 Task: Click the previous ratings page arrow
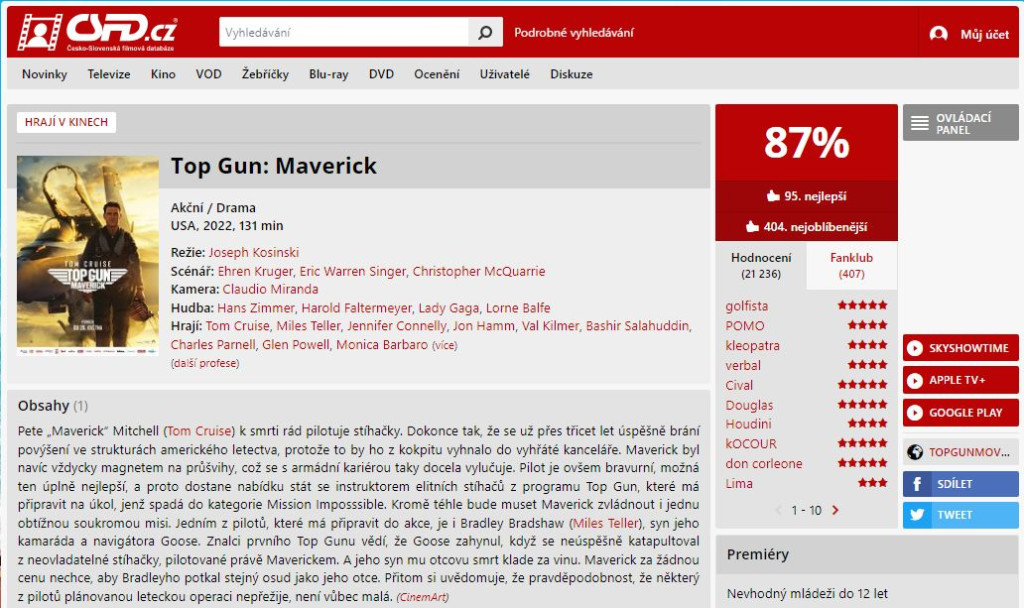click(x=778, y=510)
